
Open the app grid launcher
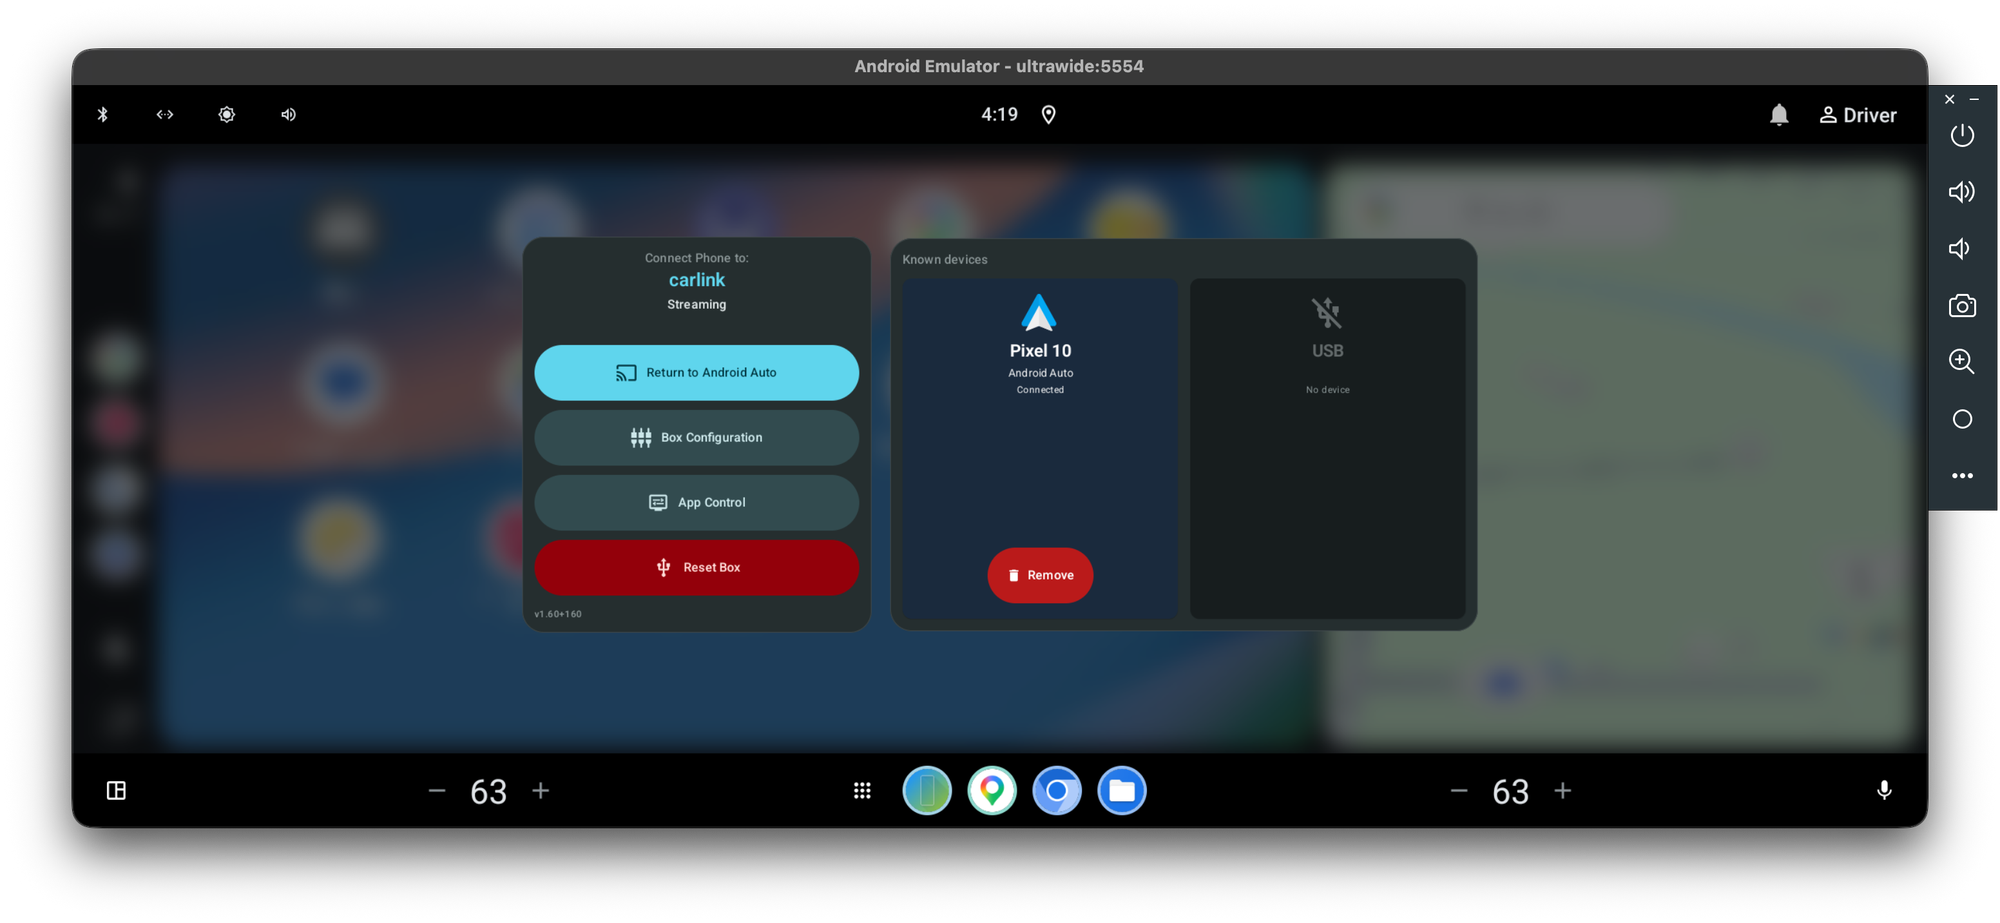point(862,791)
